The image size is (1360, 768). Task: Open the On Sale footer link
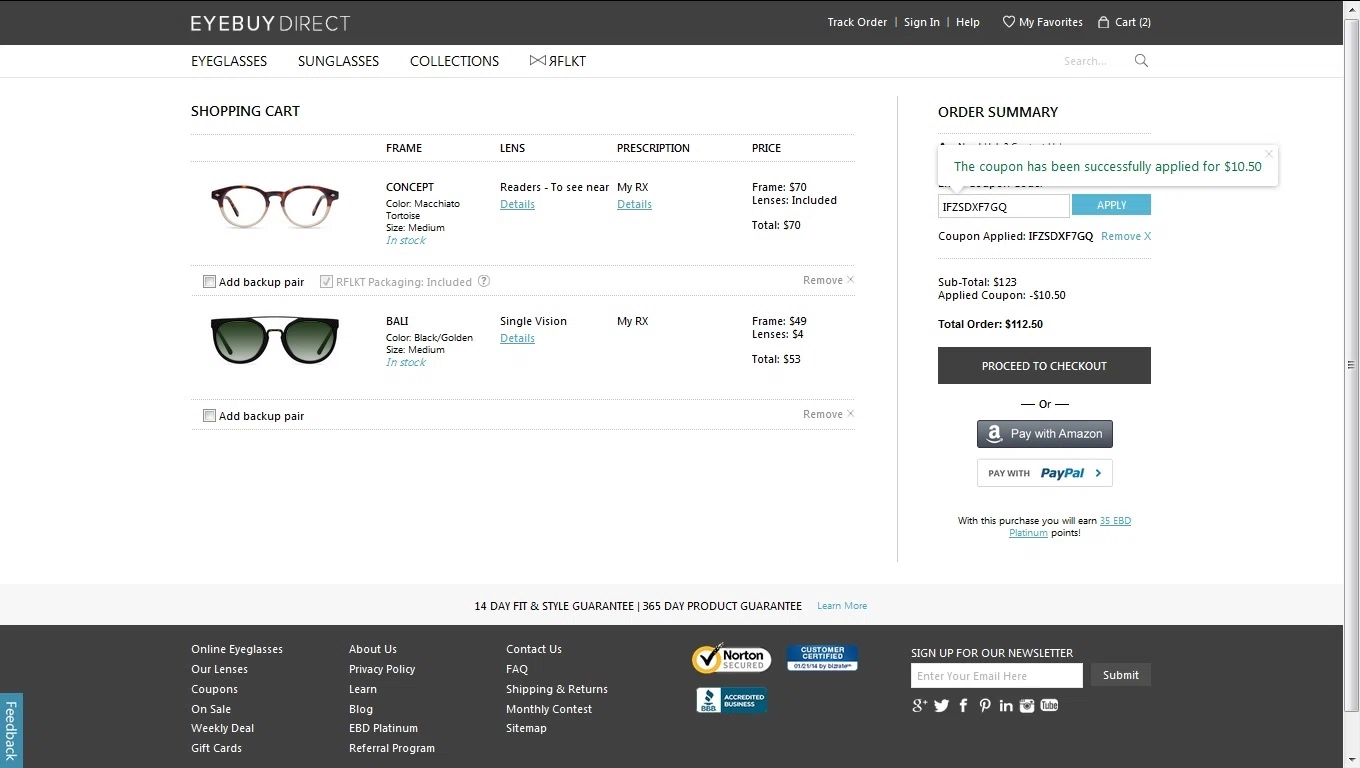click(211, 709)
